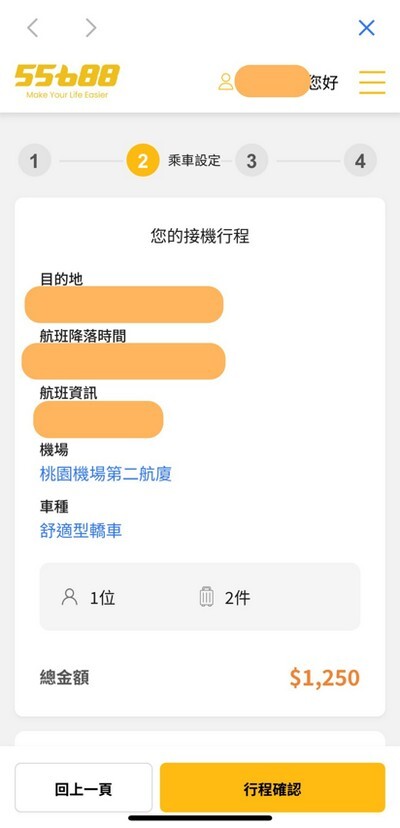The image size is (400, 828).
Task: Open the hamburger menu
Action: coord(372,82)
